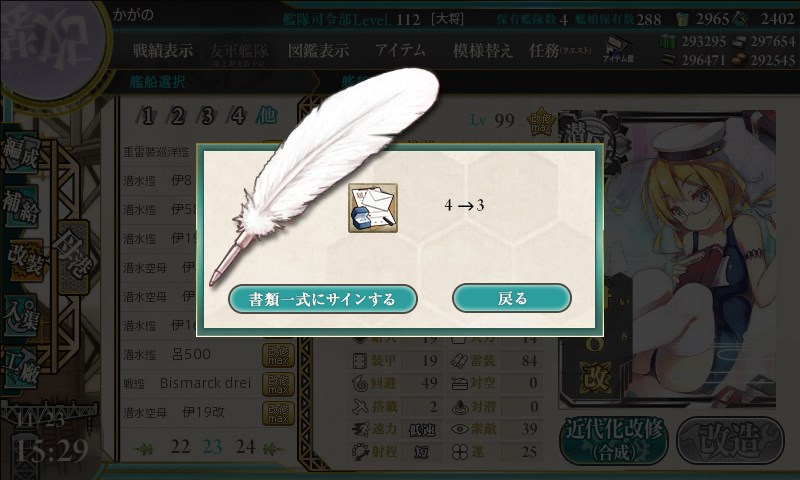This screenshot has width=800, height=480.
Task: Go to ship list page 24
Action: point(245,447)
